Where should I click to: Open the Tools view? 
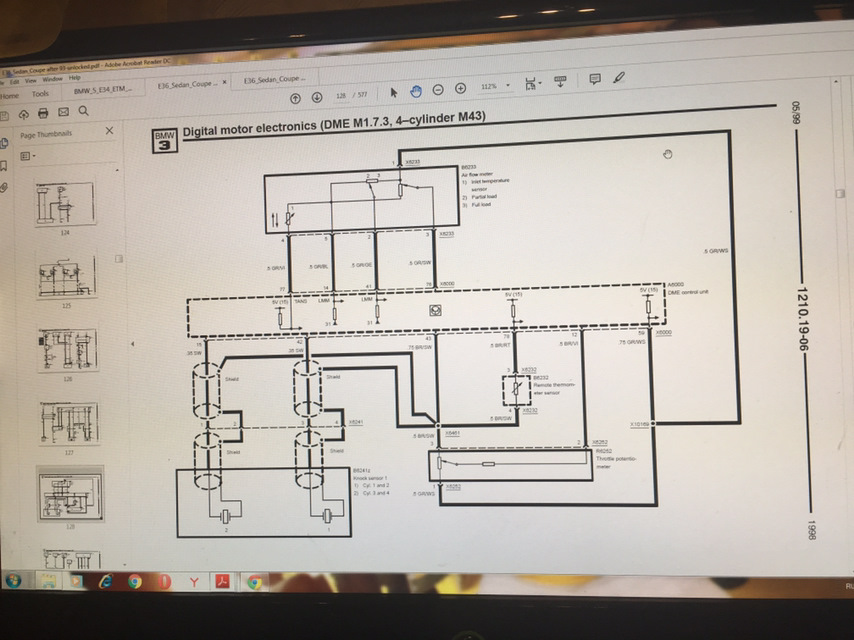(x=40, y=94)
